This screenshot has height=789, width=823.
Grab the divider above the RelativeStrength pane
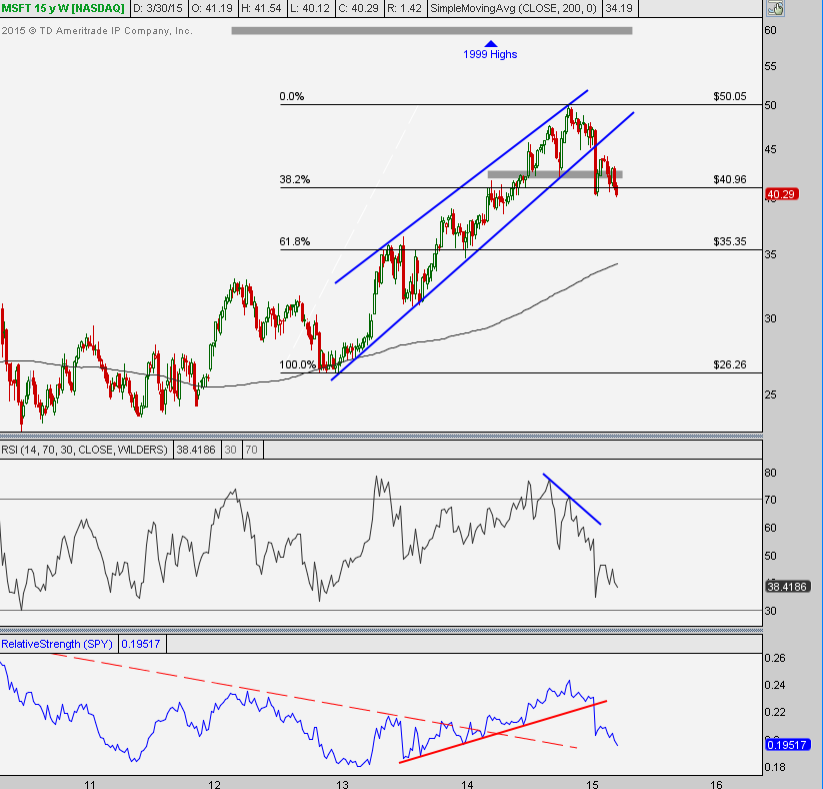point(380,630)
